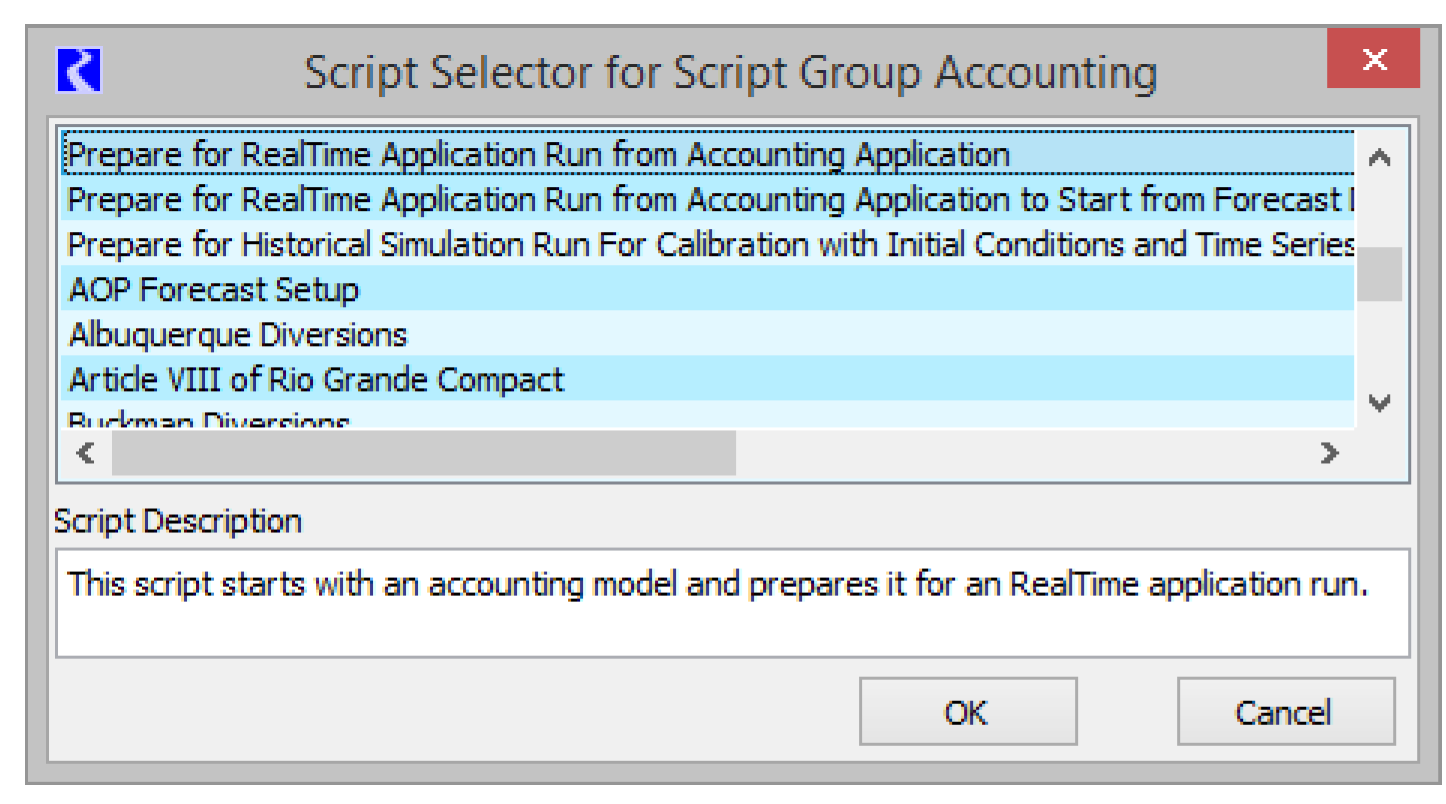Image resolution: width=1446 pixels, height=804 pixels.
Task: Click the horizontal scrollbar thumb
Action: [423, 453]
